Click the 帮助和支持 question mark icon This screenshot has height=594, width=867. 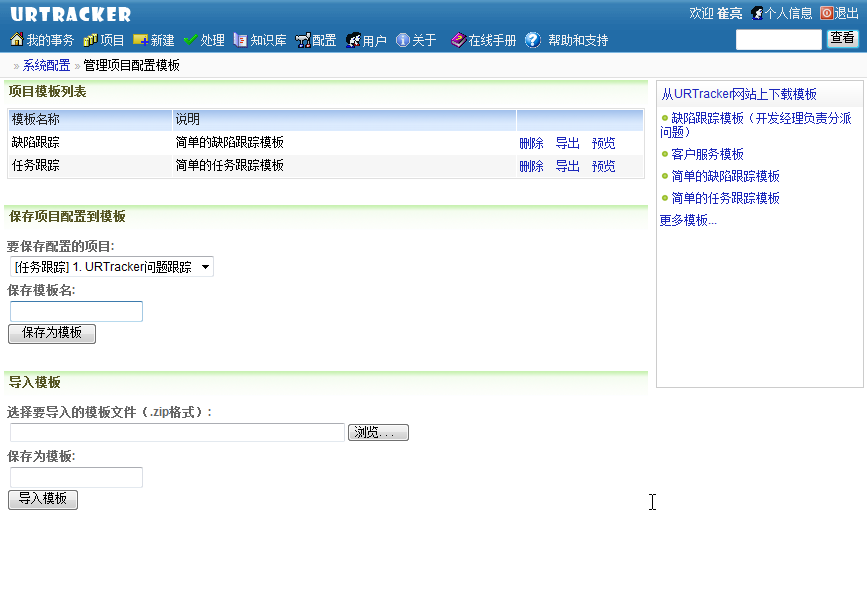coord(533,40)
